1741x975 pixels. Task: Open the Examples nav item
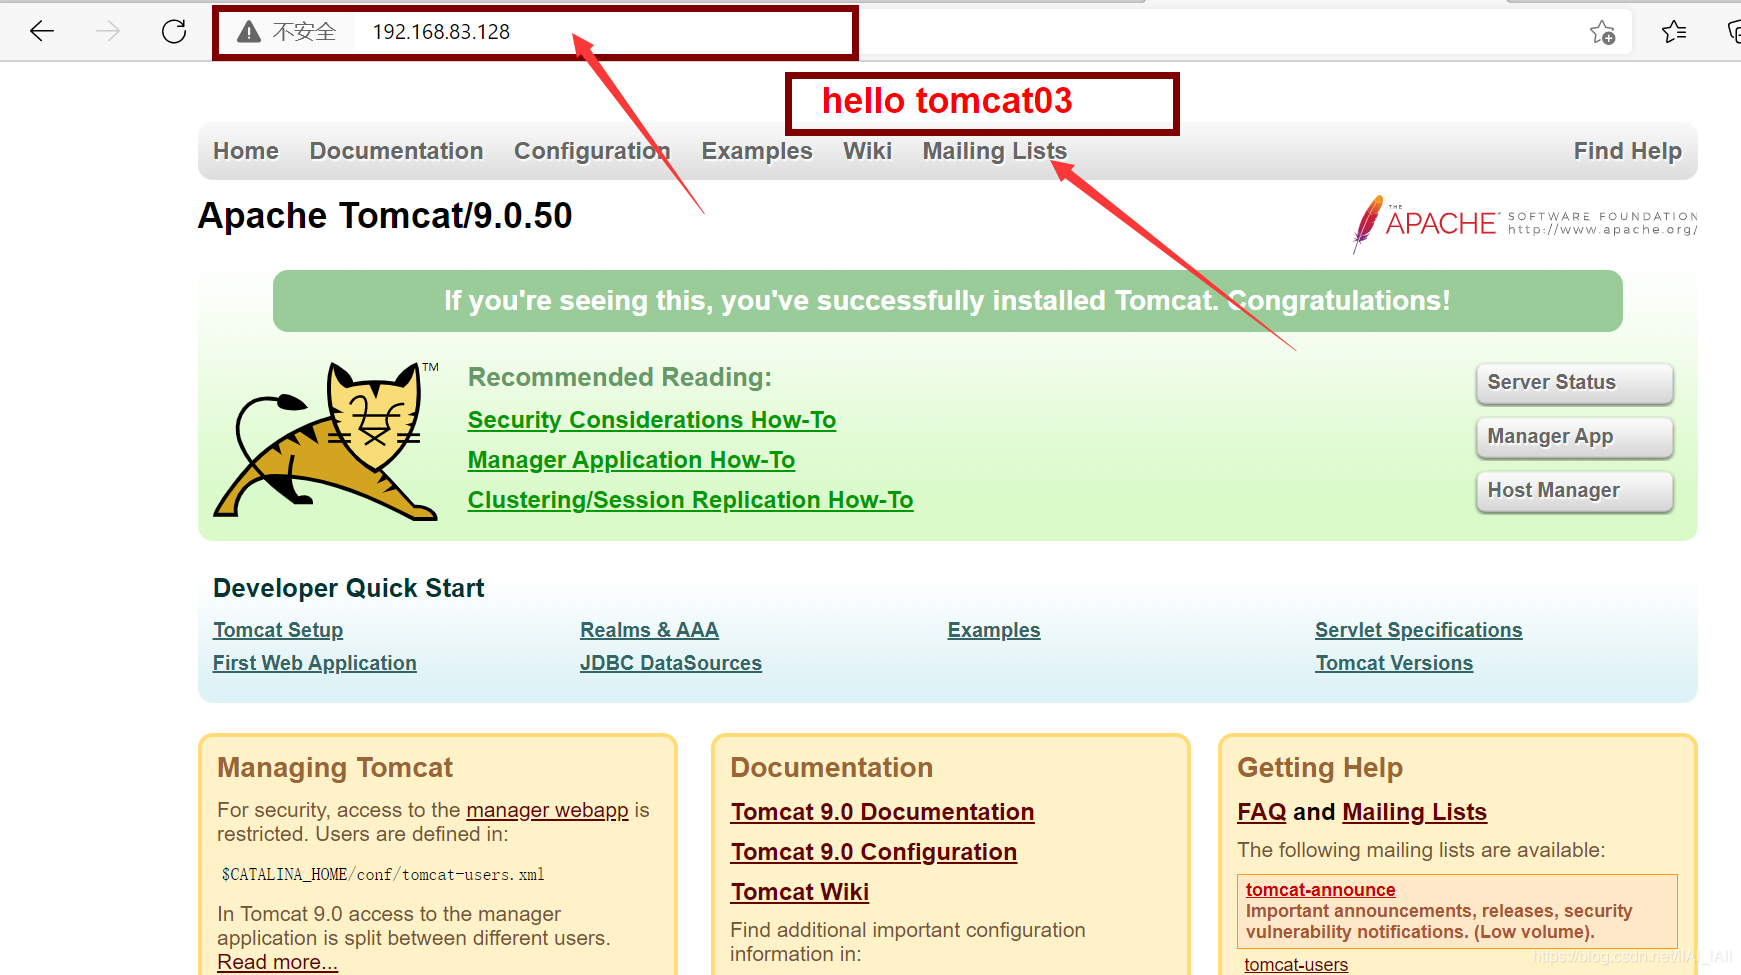pos(757,151)
